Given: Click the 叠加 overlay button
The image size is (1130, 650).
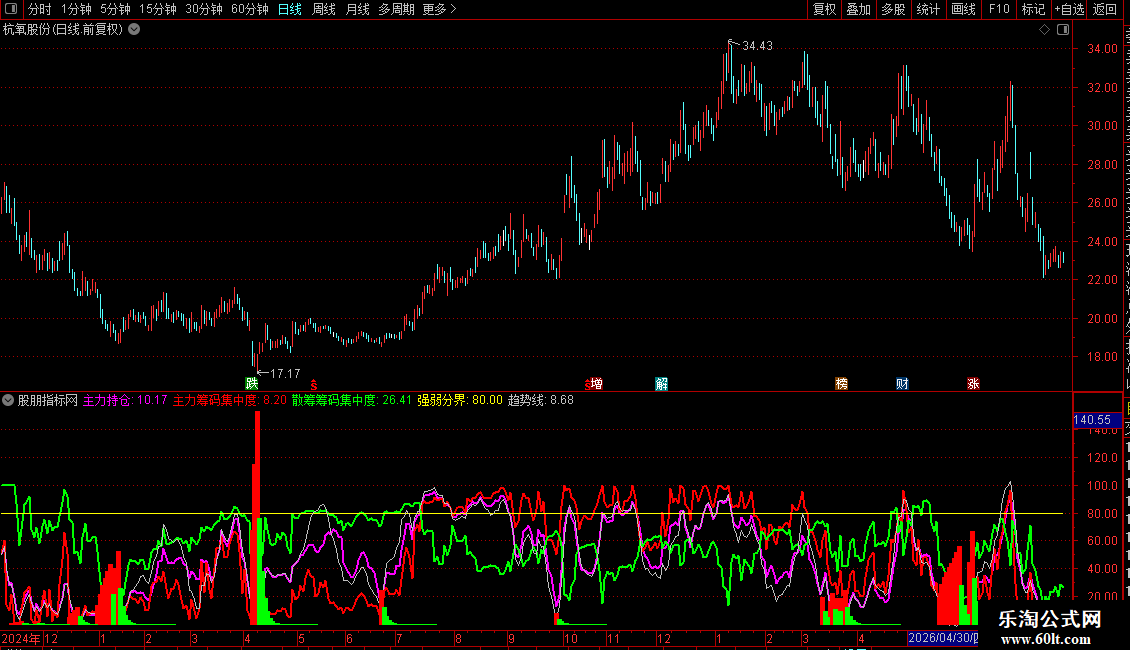Looking at the screenshot, I should coord(859,9).
